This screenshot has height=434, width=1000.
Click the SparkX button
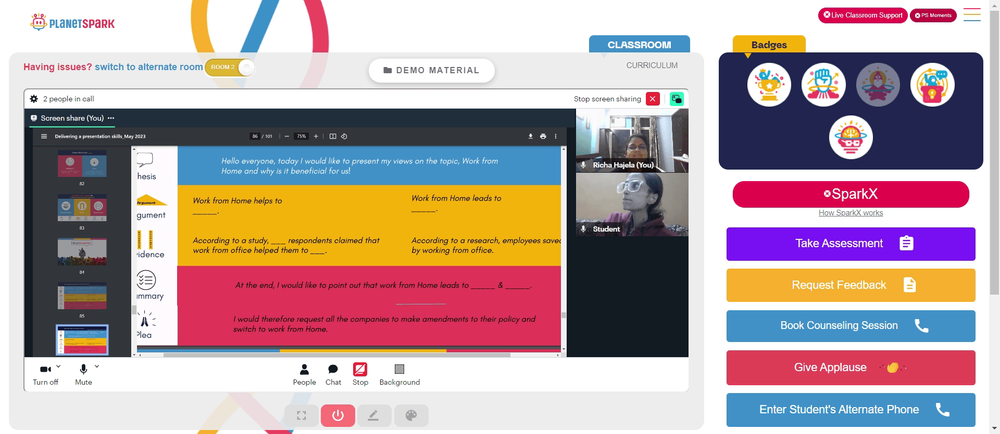pos(851,194)
